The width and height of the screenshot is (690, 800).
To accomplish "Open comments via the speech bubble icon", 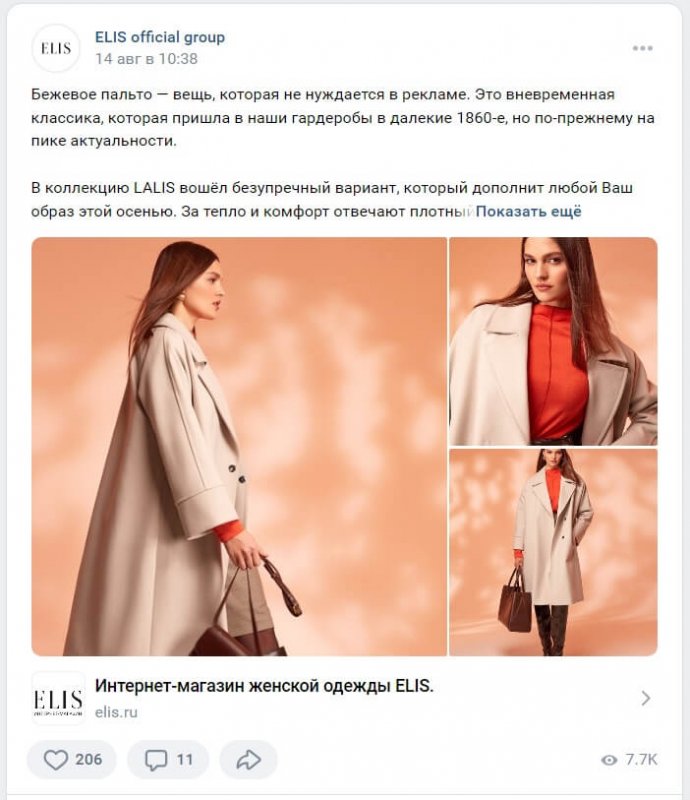I will (156, 760).
